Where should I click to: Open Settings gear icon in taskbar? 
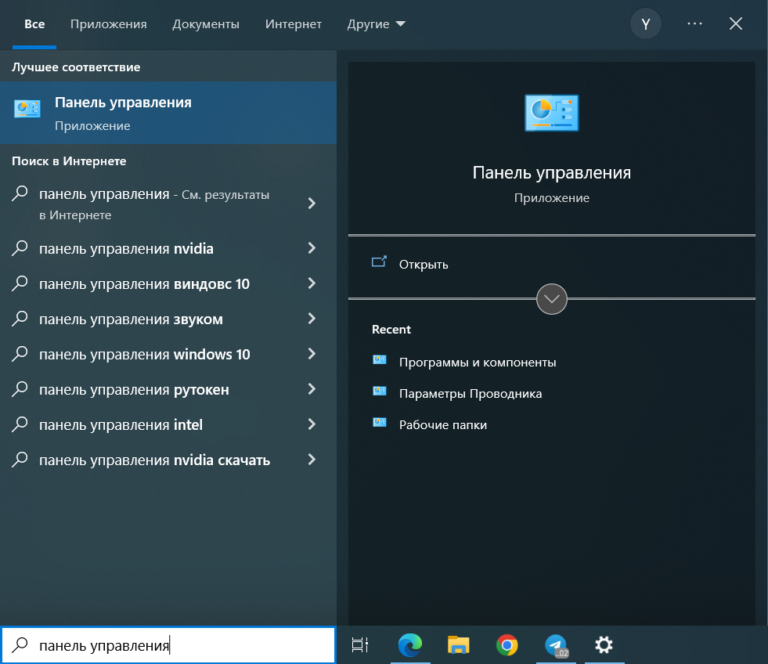(x=604, y=645)
